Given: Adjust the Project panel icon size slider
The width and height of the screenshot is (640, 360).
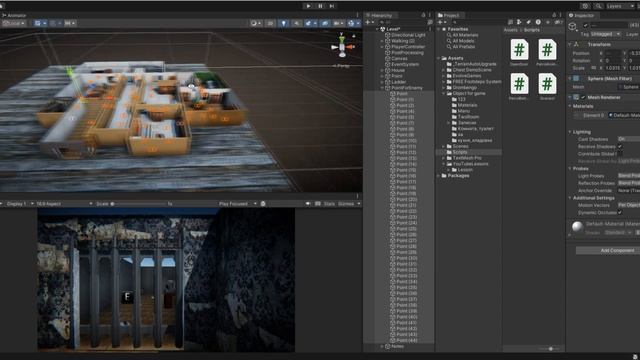Looking at the screenshot, I should coord(551,349).
